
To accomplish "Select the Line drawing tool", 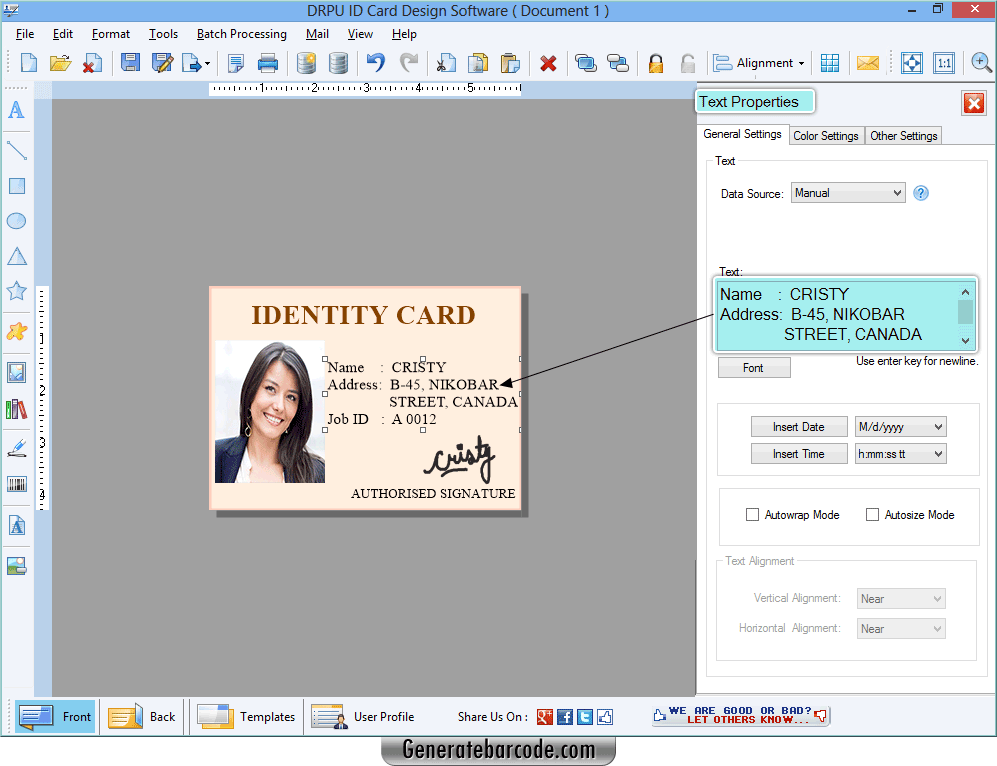I will [16, 150].
